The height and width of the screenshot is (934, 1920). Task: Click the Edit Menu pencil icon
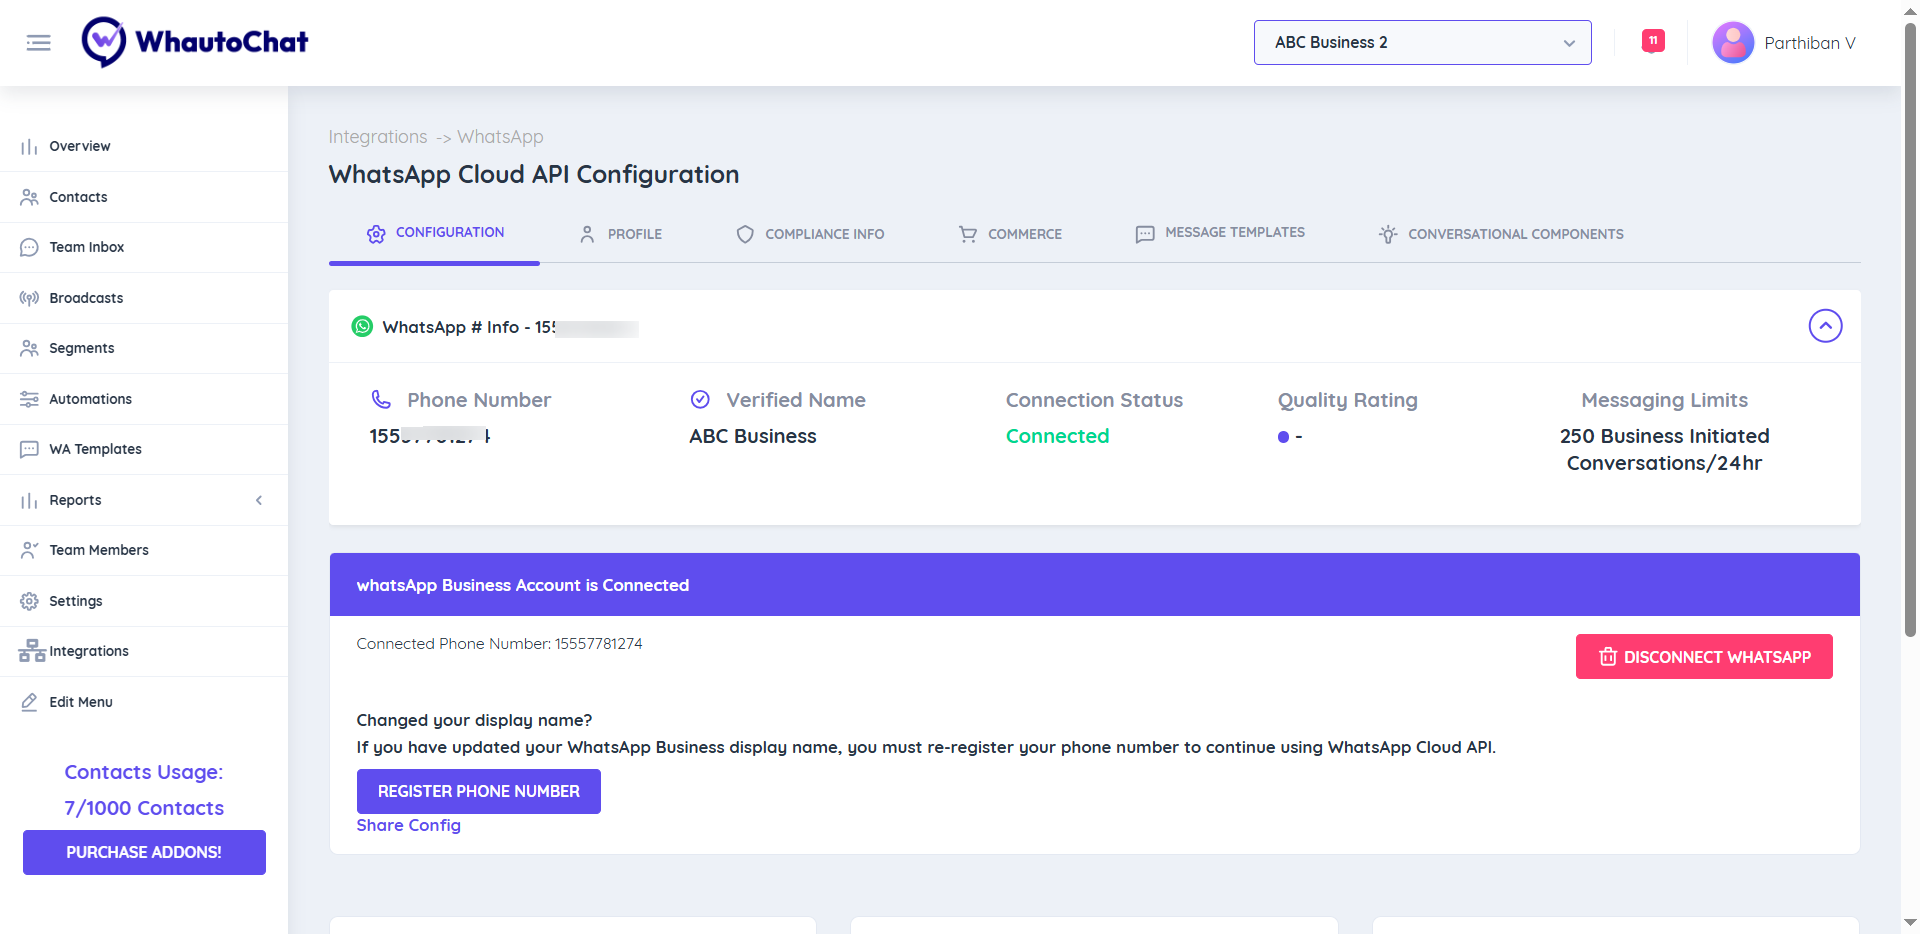click(29, 702)
